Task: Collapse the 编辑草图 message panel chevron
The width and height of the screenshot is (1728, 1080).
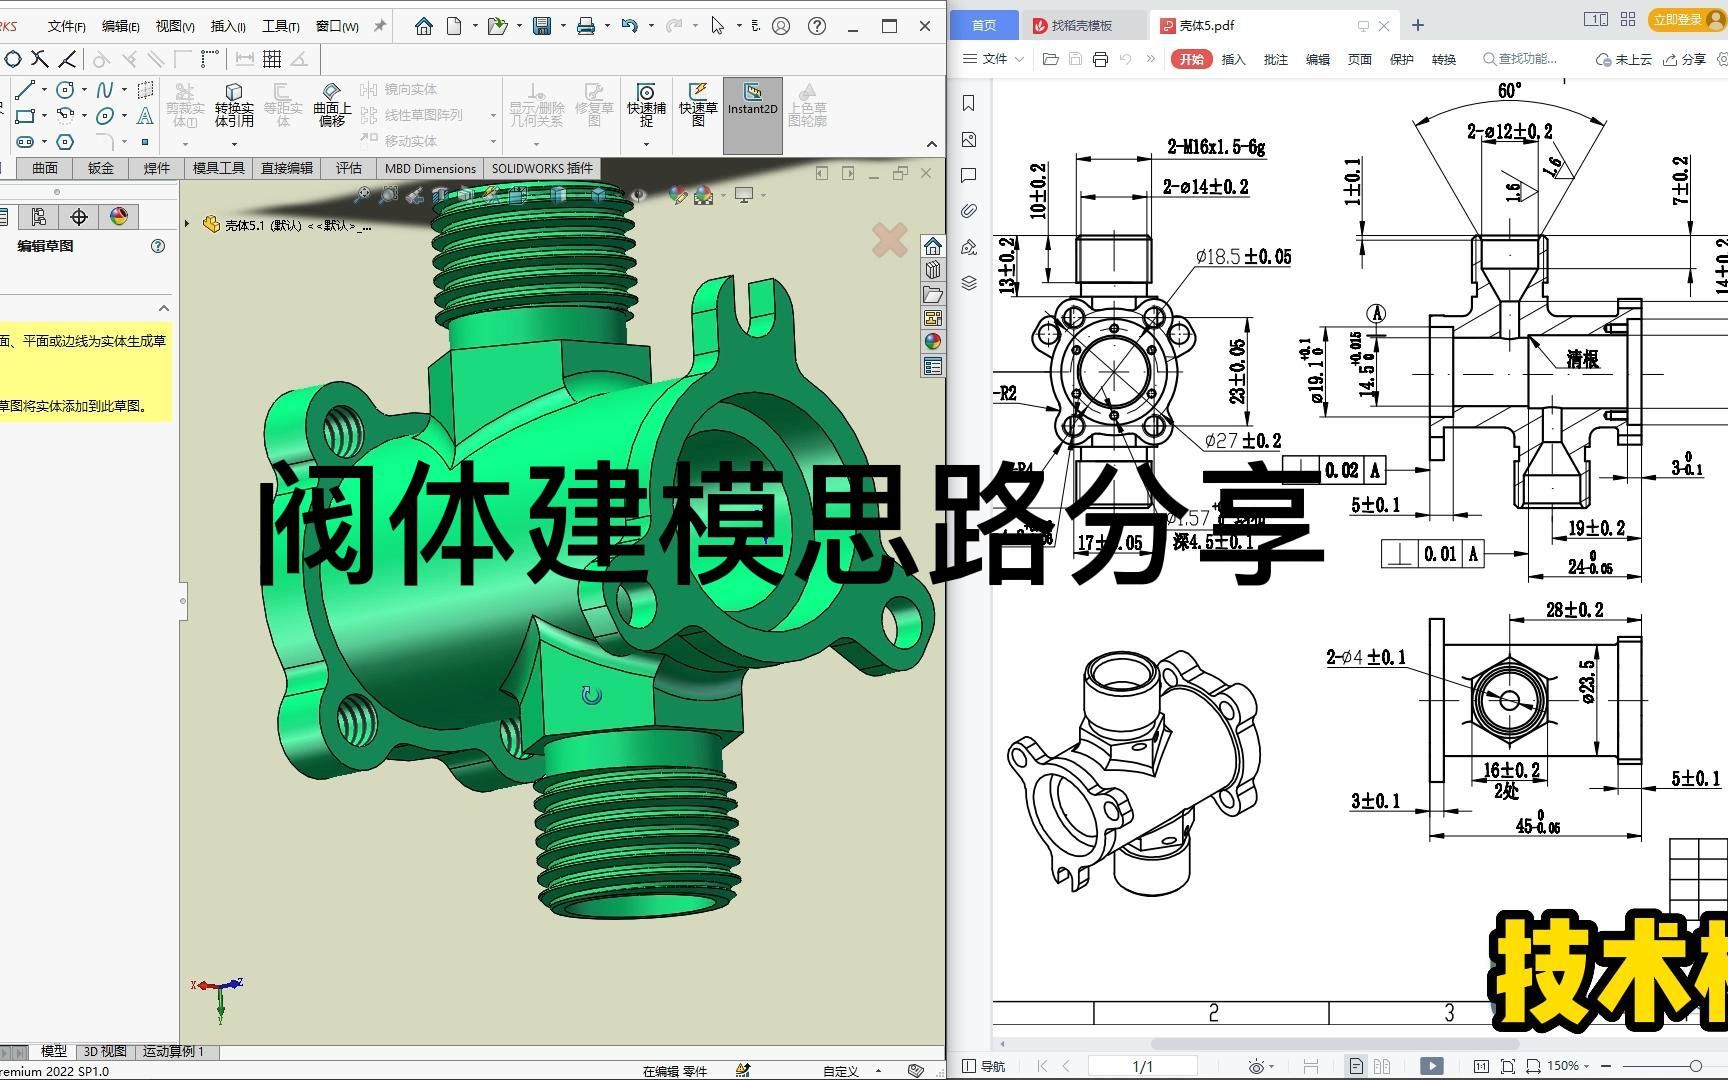Action: pyautogui.click(x=164, y=308)
